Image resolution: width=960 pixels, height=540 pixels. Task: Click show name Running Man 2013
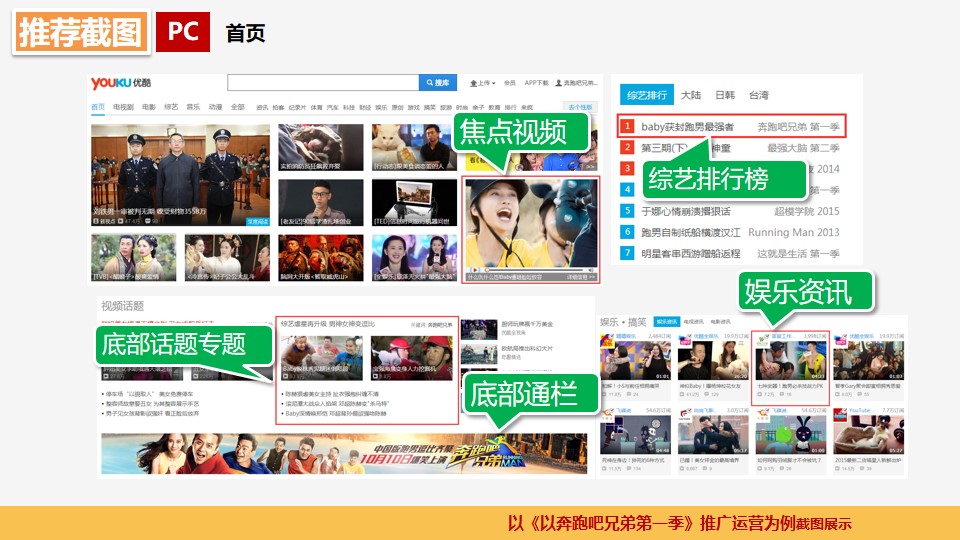click(793, 233)
